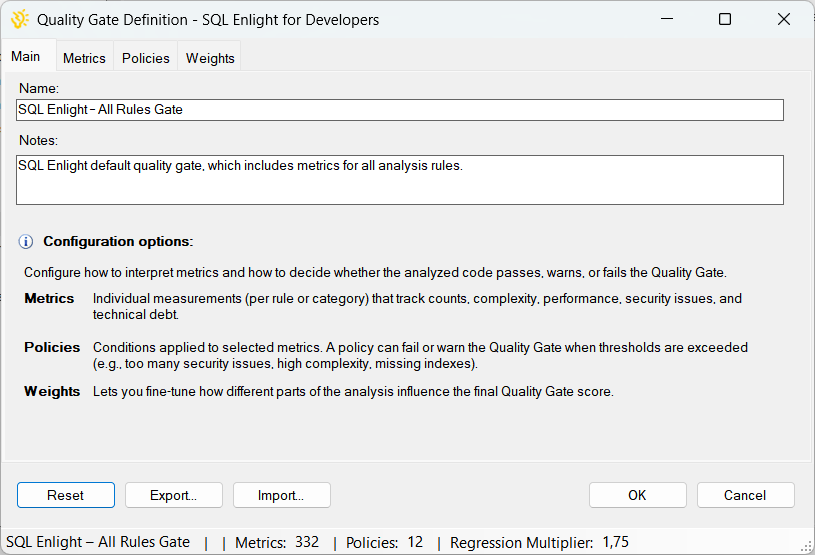Close the Quality Gate Definition dialog
The image size is (815, 555).
(x=784, y=19)
